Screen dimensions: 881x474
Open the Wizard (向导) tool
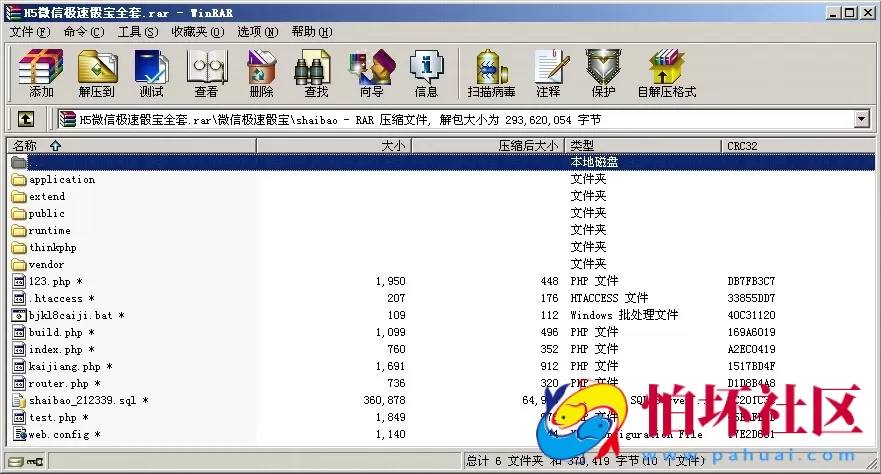point(371,73)
